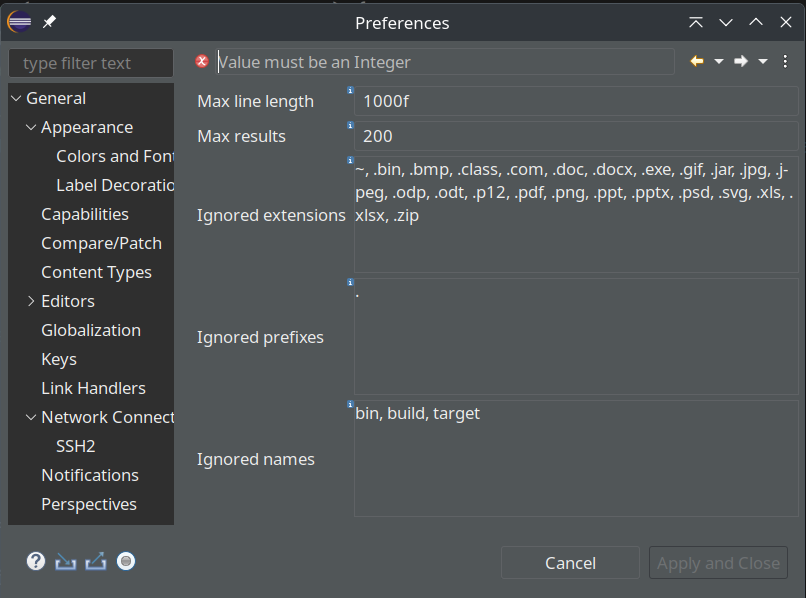The width and height of the screenshot is (806, 598).
Task: Toggle the pin window icon
Action: click(49, 22)
